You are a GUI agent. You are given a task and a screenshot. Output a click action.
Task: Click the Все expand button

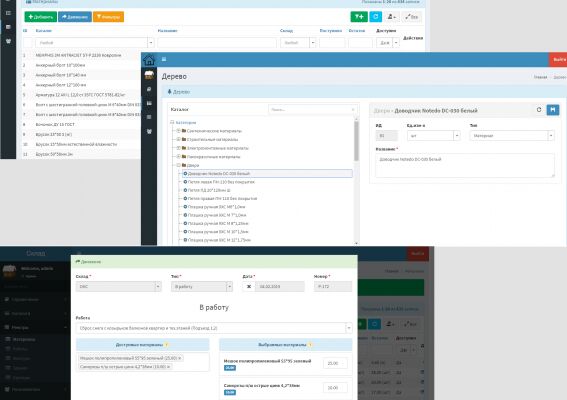tap(412, 17)
